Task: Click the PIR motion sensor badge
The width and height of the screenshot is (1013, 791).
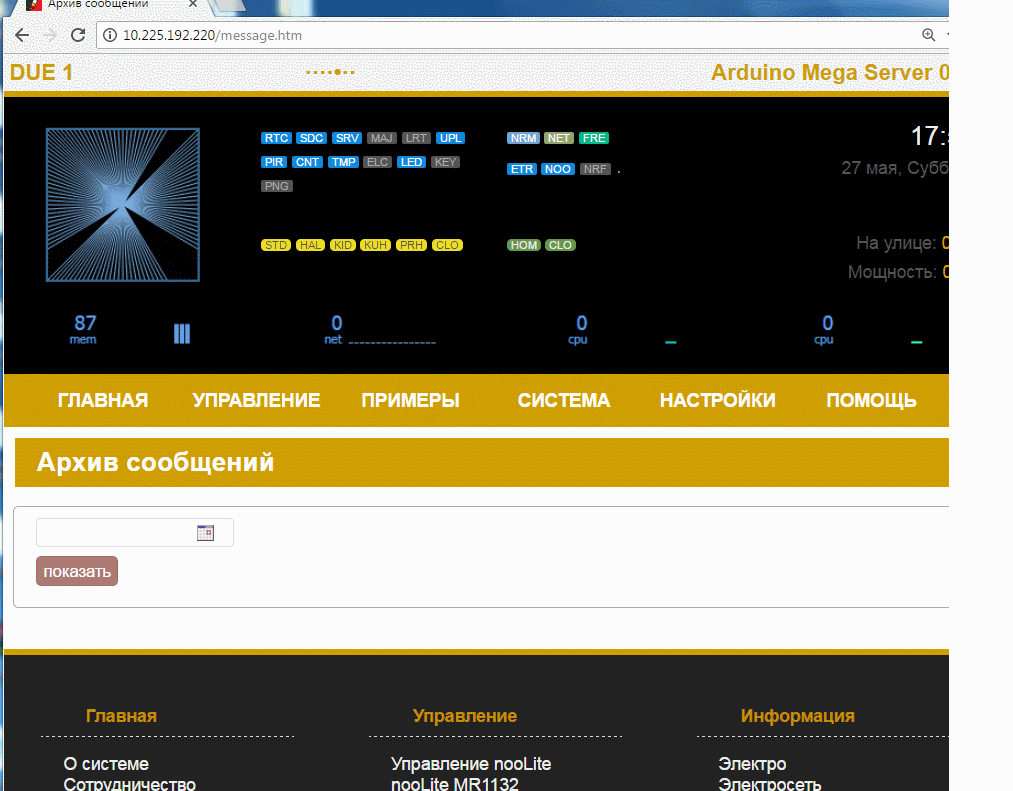Action: [274, 161]
